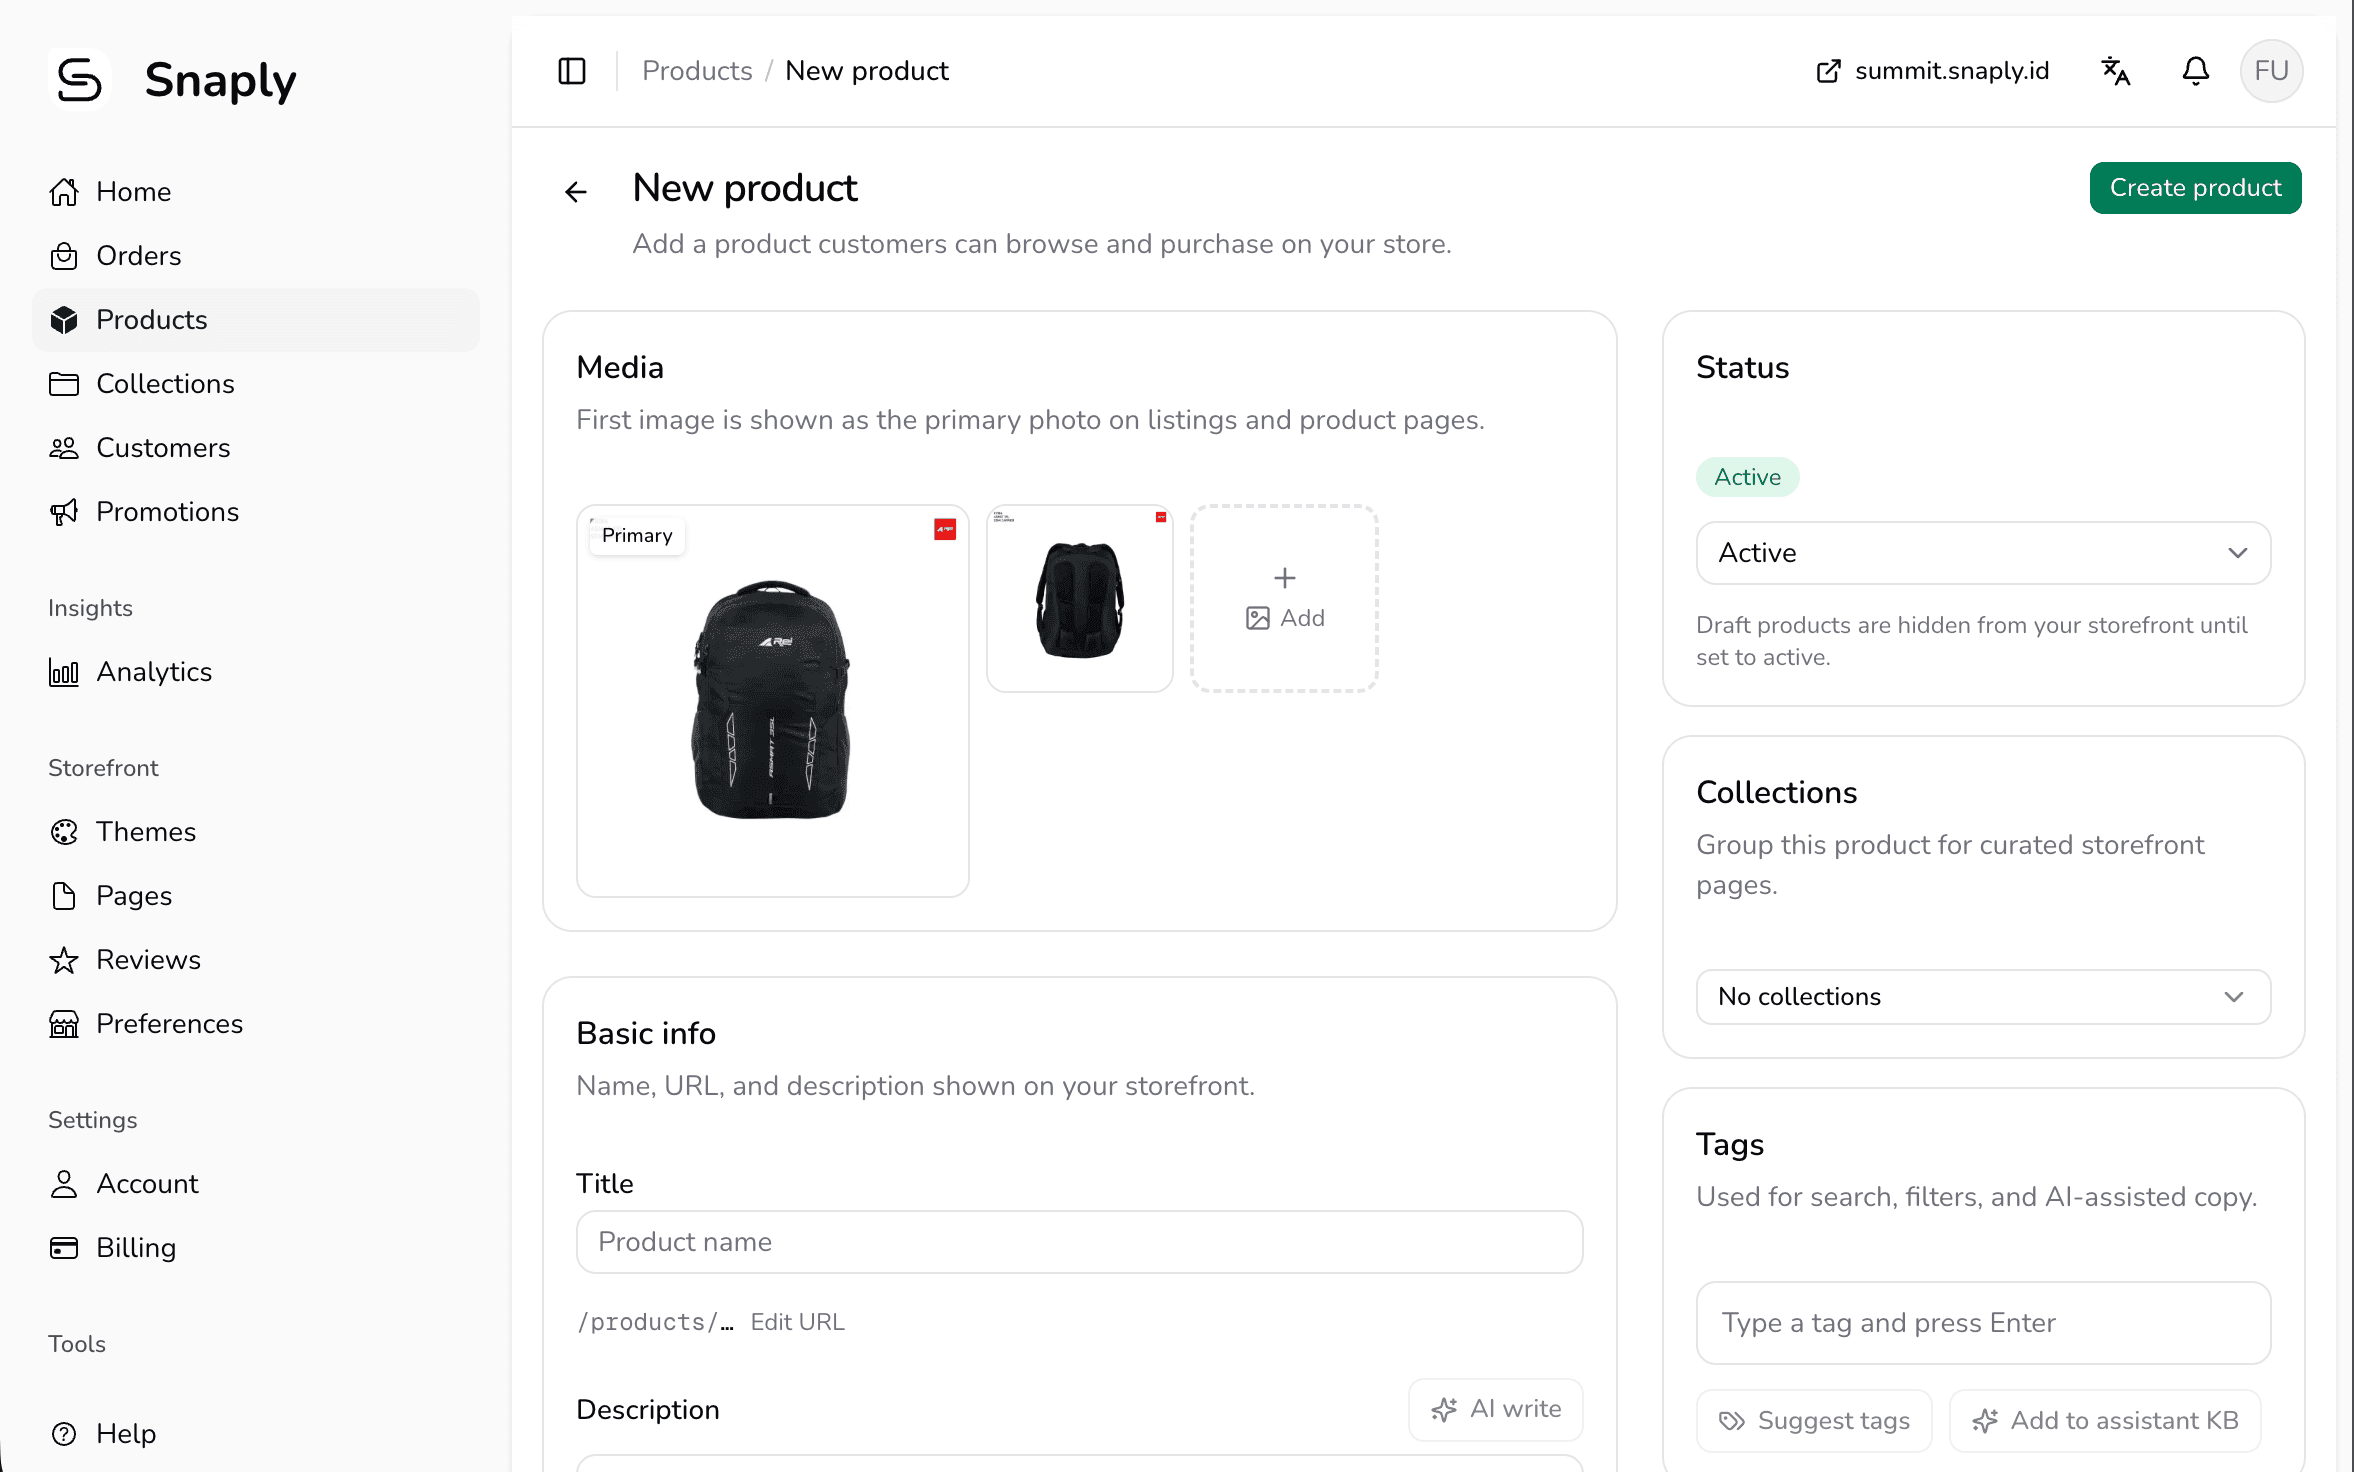The width and height of the screenshot is (2354, 1472).
Task: Click the tag icon on Suggest tags
Action: click(x=1732, y=1421)
